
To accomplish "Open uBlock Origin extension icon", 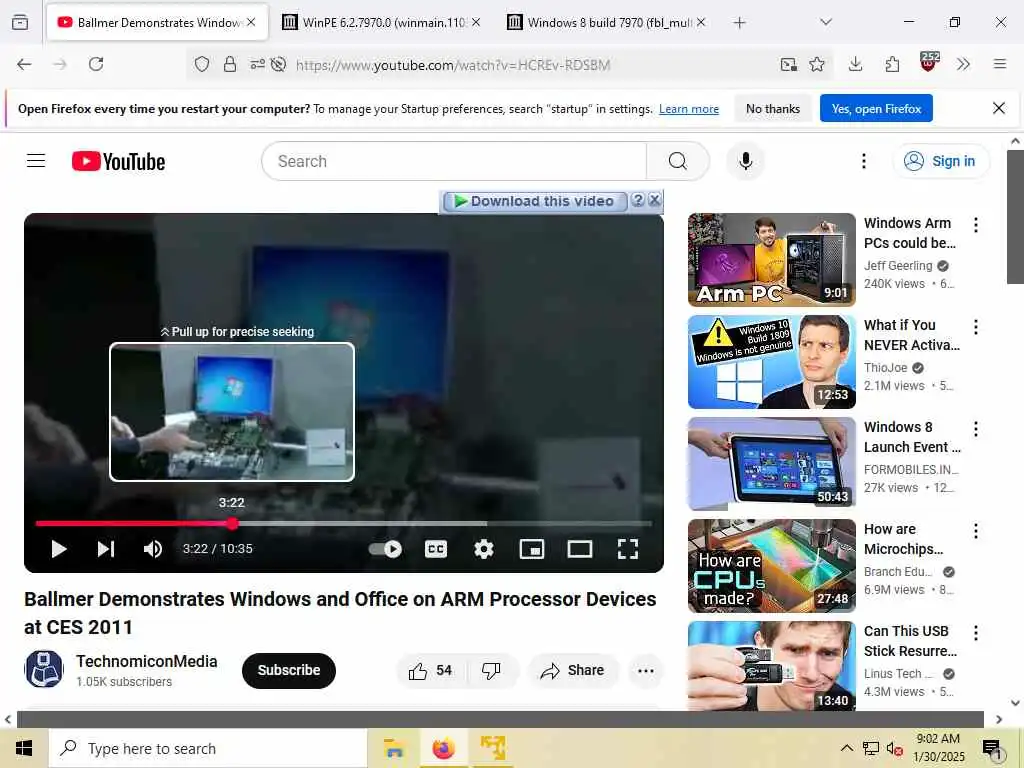I will coord(929,62).
